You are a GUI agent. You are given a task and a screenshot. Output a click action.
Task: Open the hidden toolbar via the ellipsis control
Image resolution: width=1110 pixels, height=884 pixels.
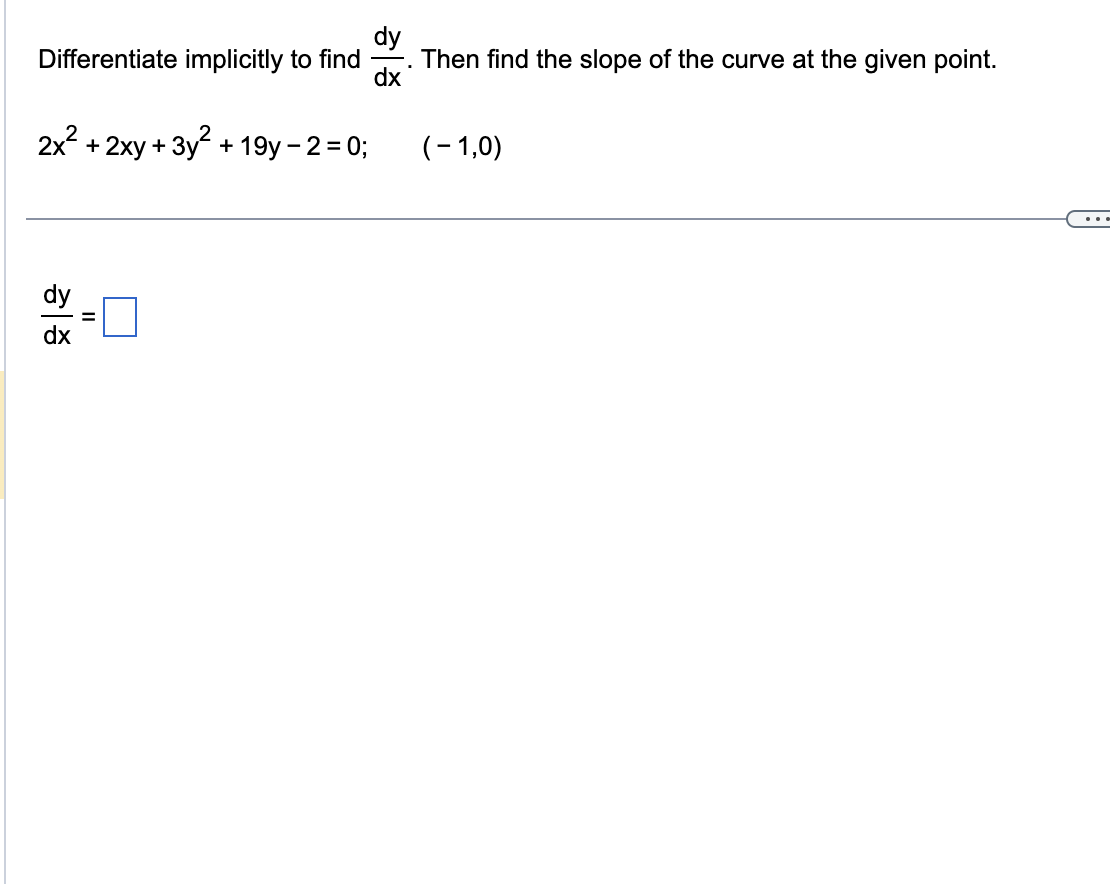click(x=1097, y=218)
